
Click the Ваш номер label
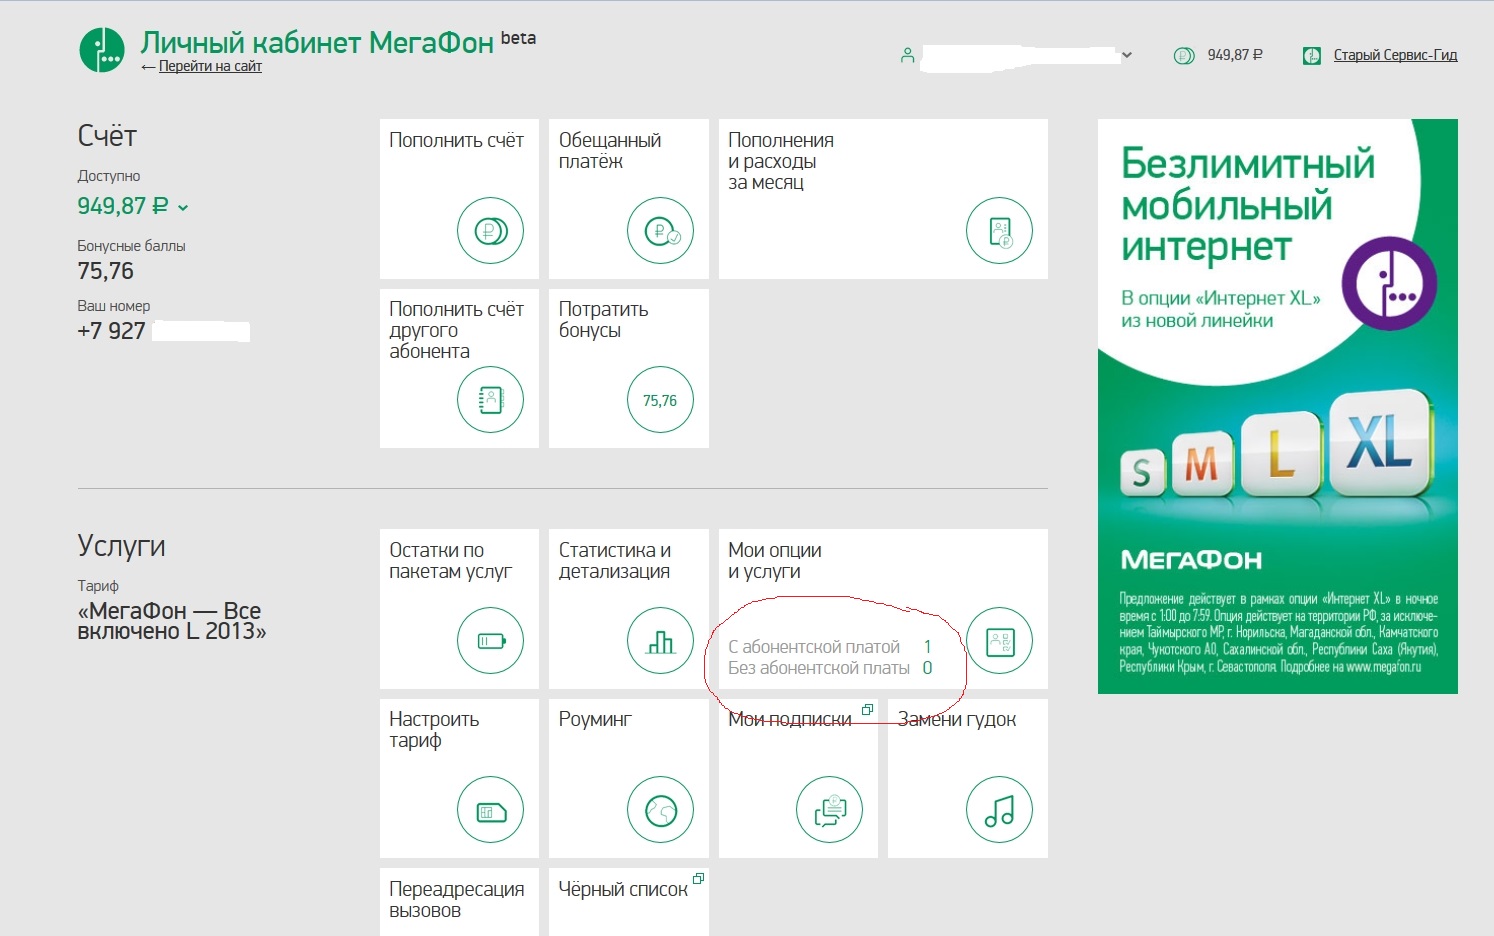(x=114, y=306)
